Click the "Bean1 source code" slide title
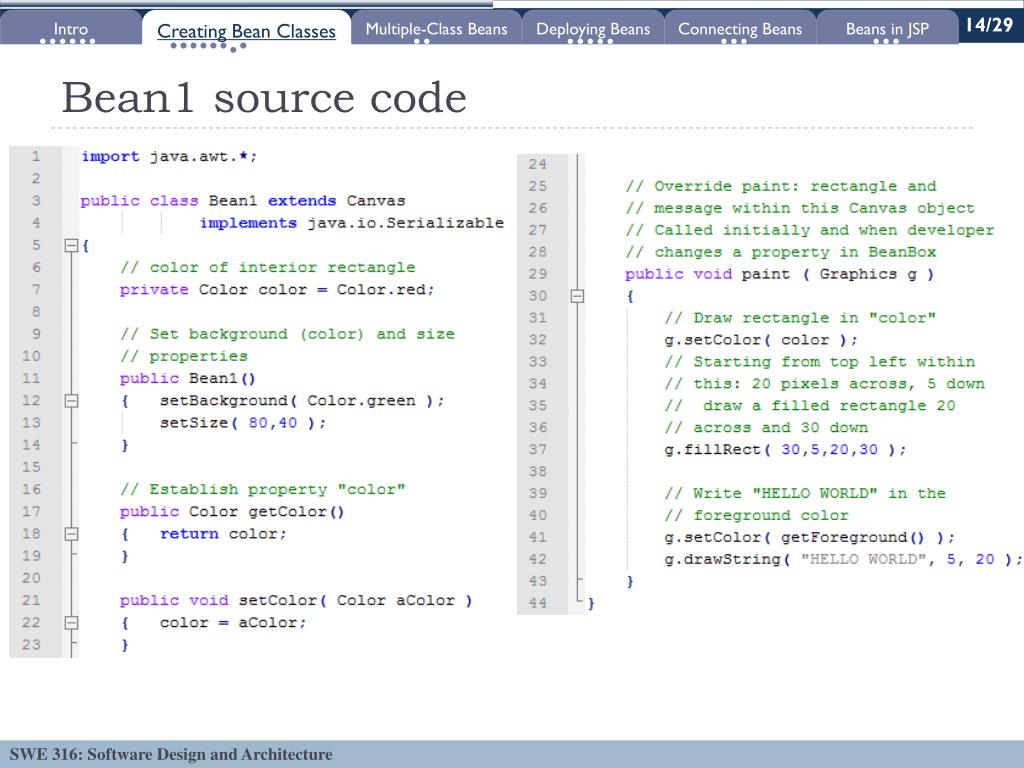Screen dimensions: 1024x768 264,98
